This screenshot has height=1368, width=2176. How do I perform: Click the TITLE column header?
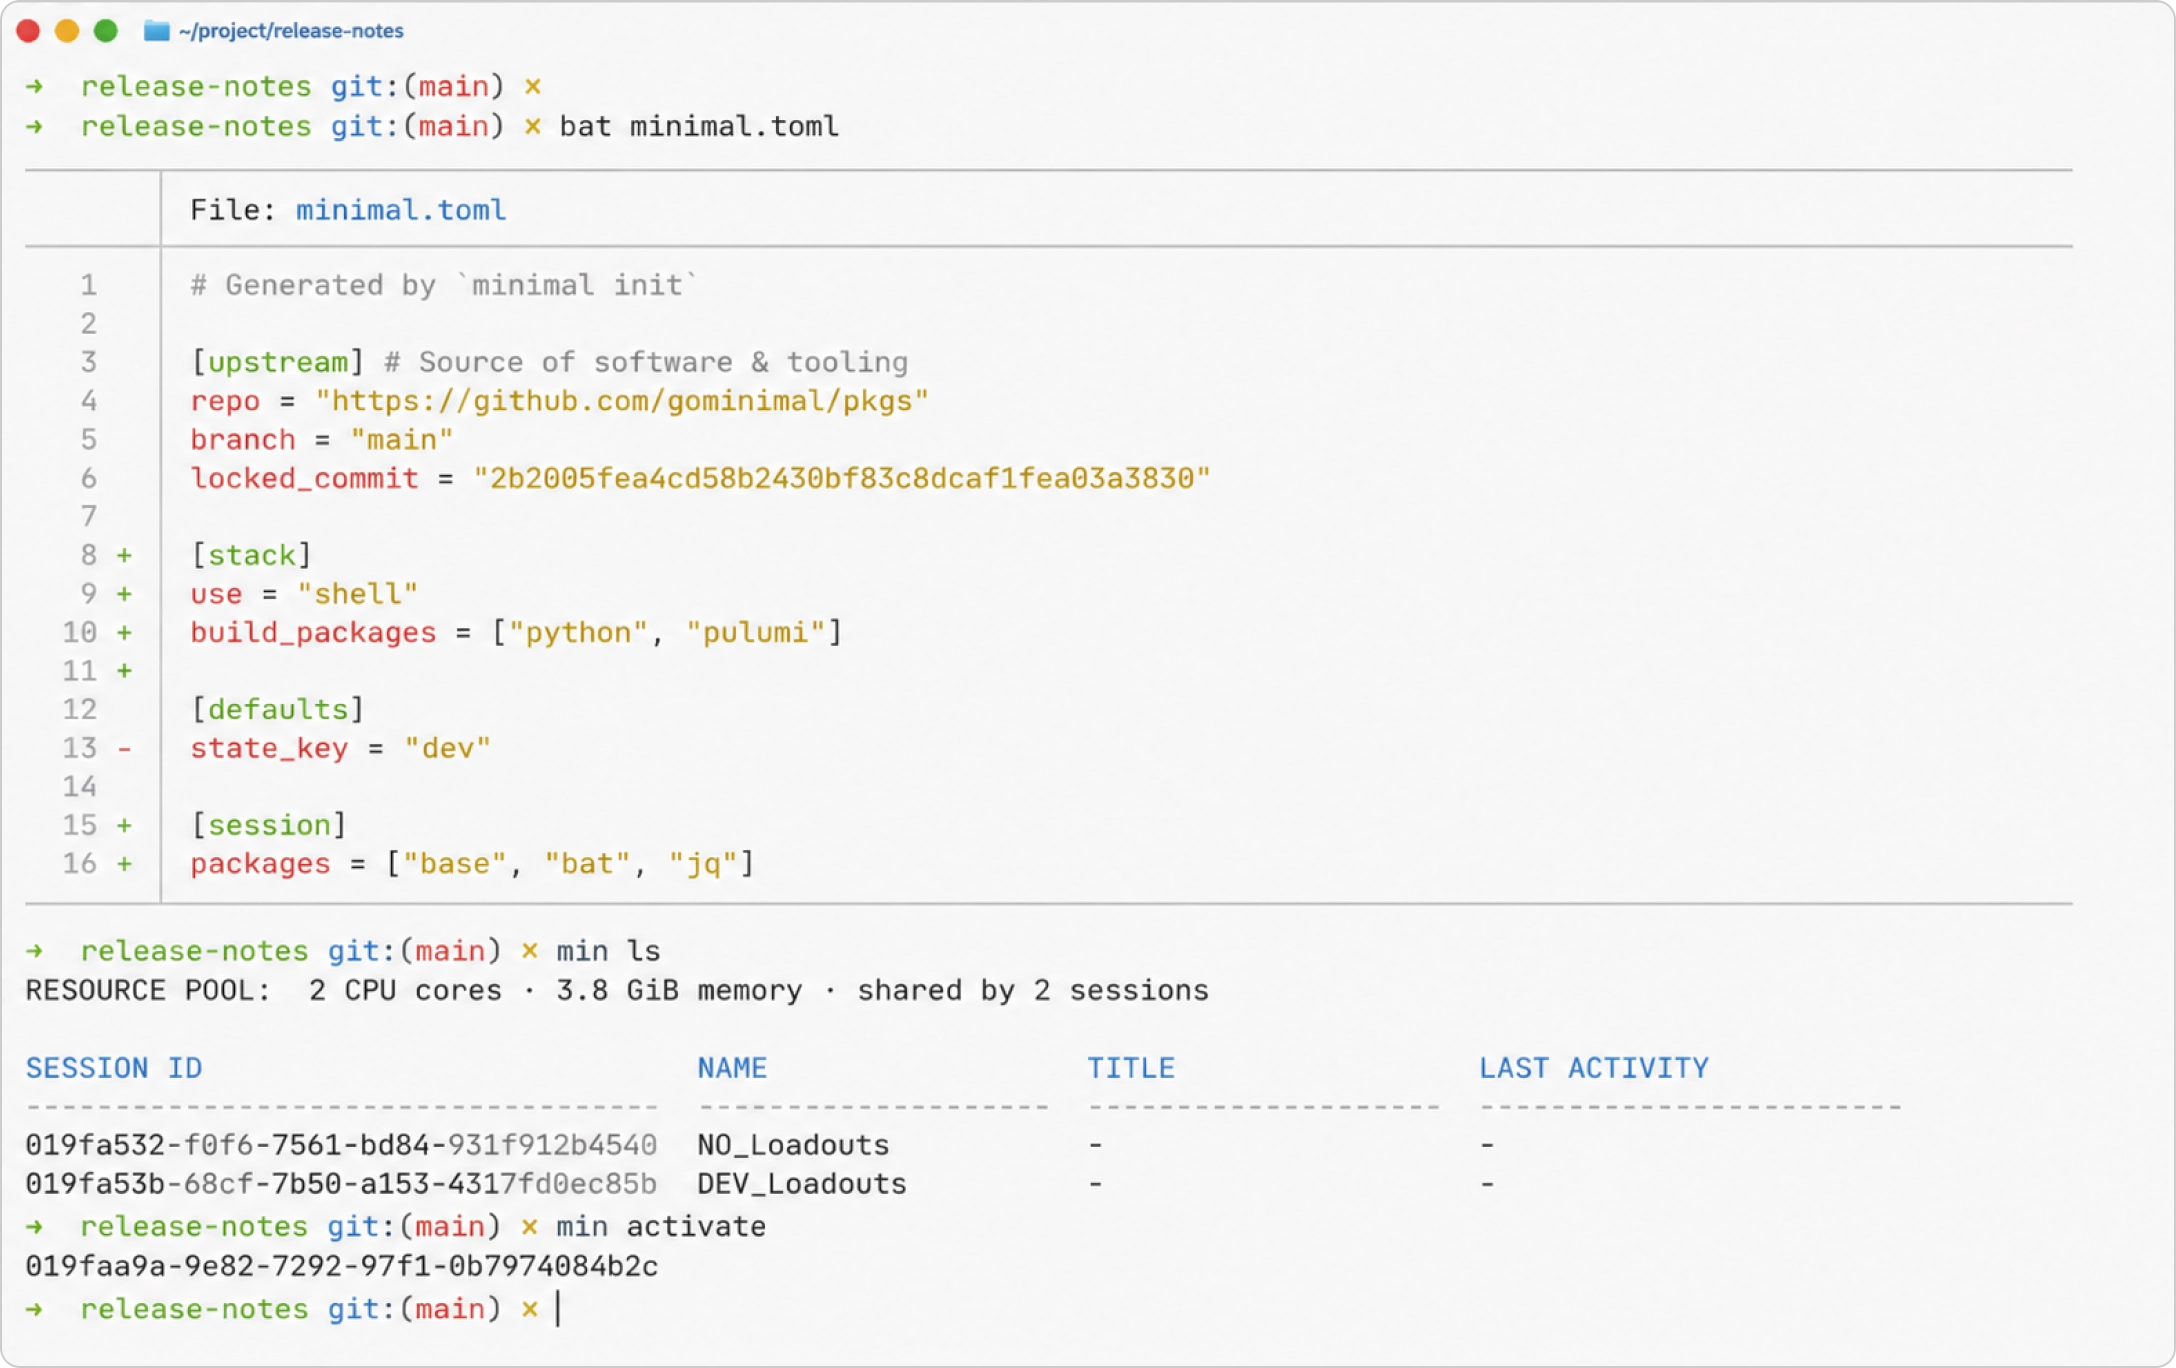[x=1131, y=1068]
